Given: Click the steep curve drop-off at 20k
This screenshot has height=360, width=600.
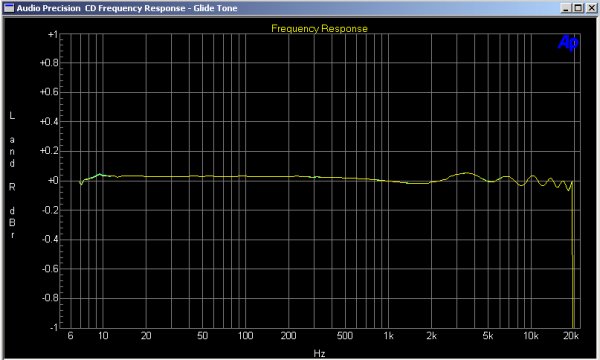Looking at the screenshot, I should pyautogui.click(x=573, y=254).
